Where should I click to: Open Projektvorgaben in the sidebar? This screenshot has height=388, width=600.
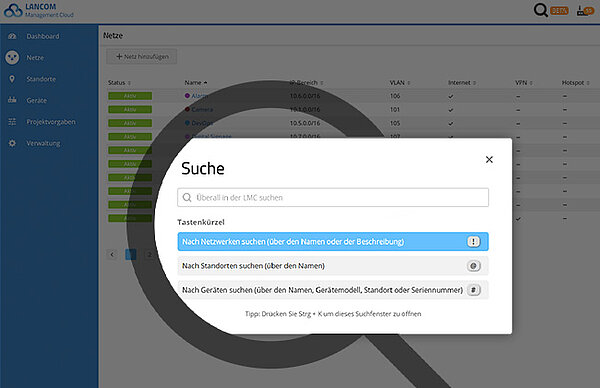pyautogui.click(x=51, y=122)
